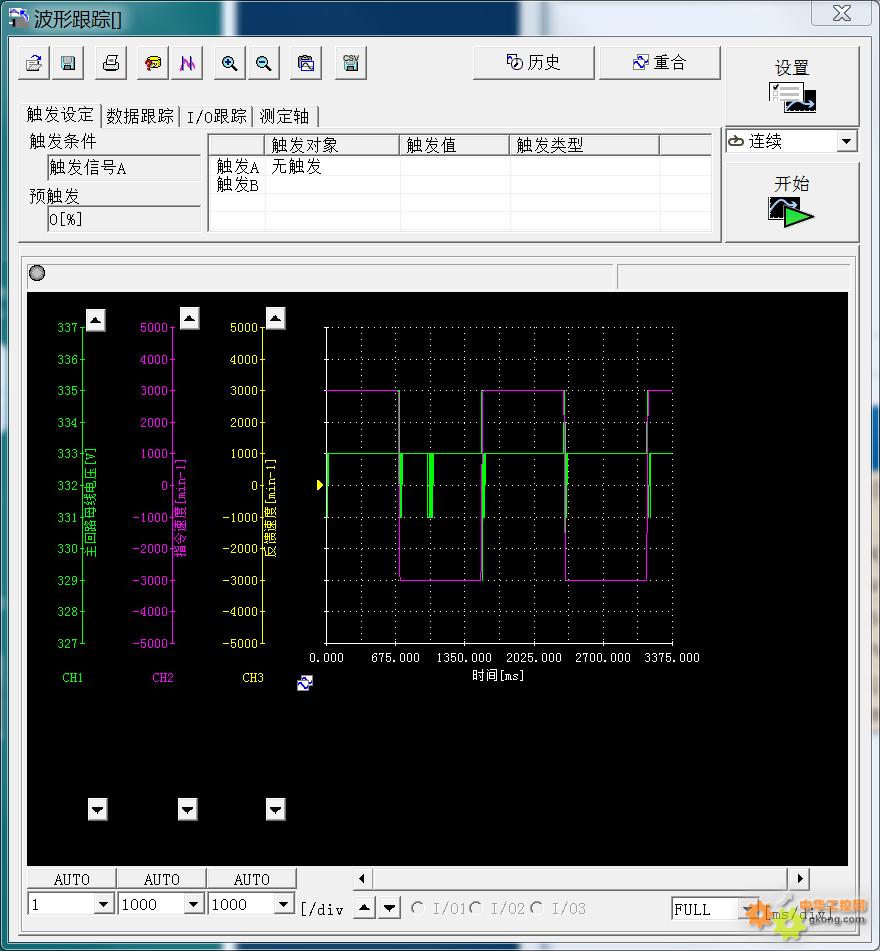880x951 pixels.
Task: Open the 连续 trace mode dropdown
Action: (x=847, y=142)
